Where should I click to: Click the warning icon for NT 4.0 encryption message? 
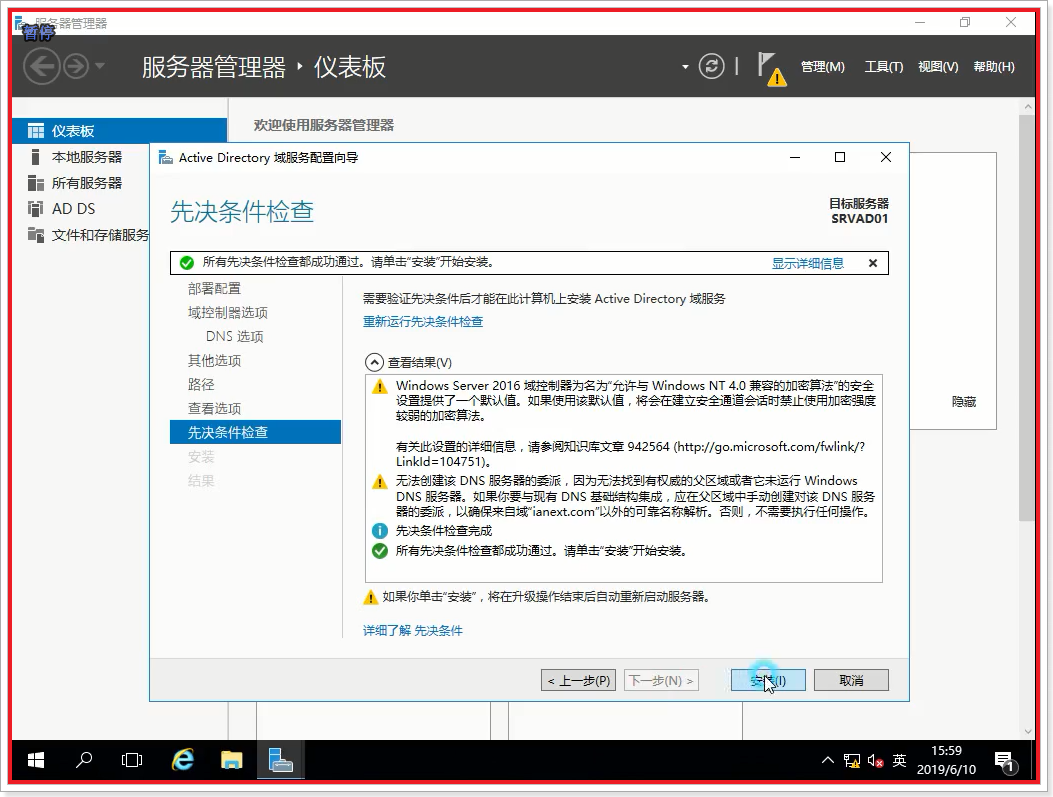tap(379, 387)
